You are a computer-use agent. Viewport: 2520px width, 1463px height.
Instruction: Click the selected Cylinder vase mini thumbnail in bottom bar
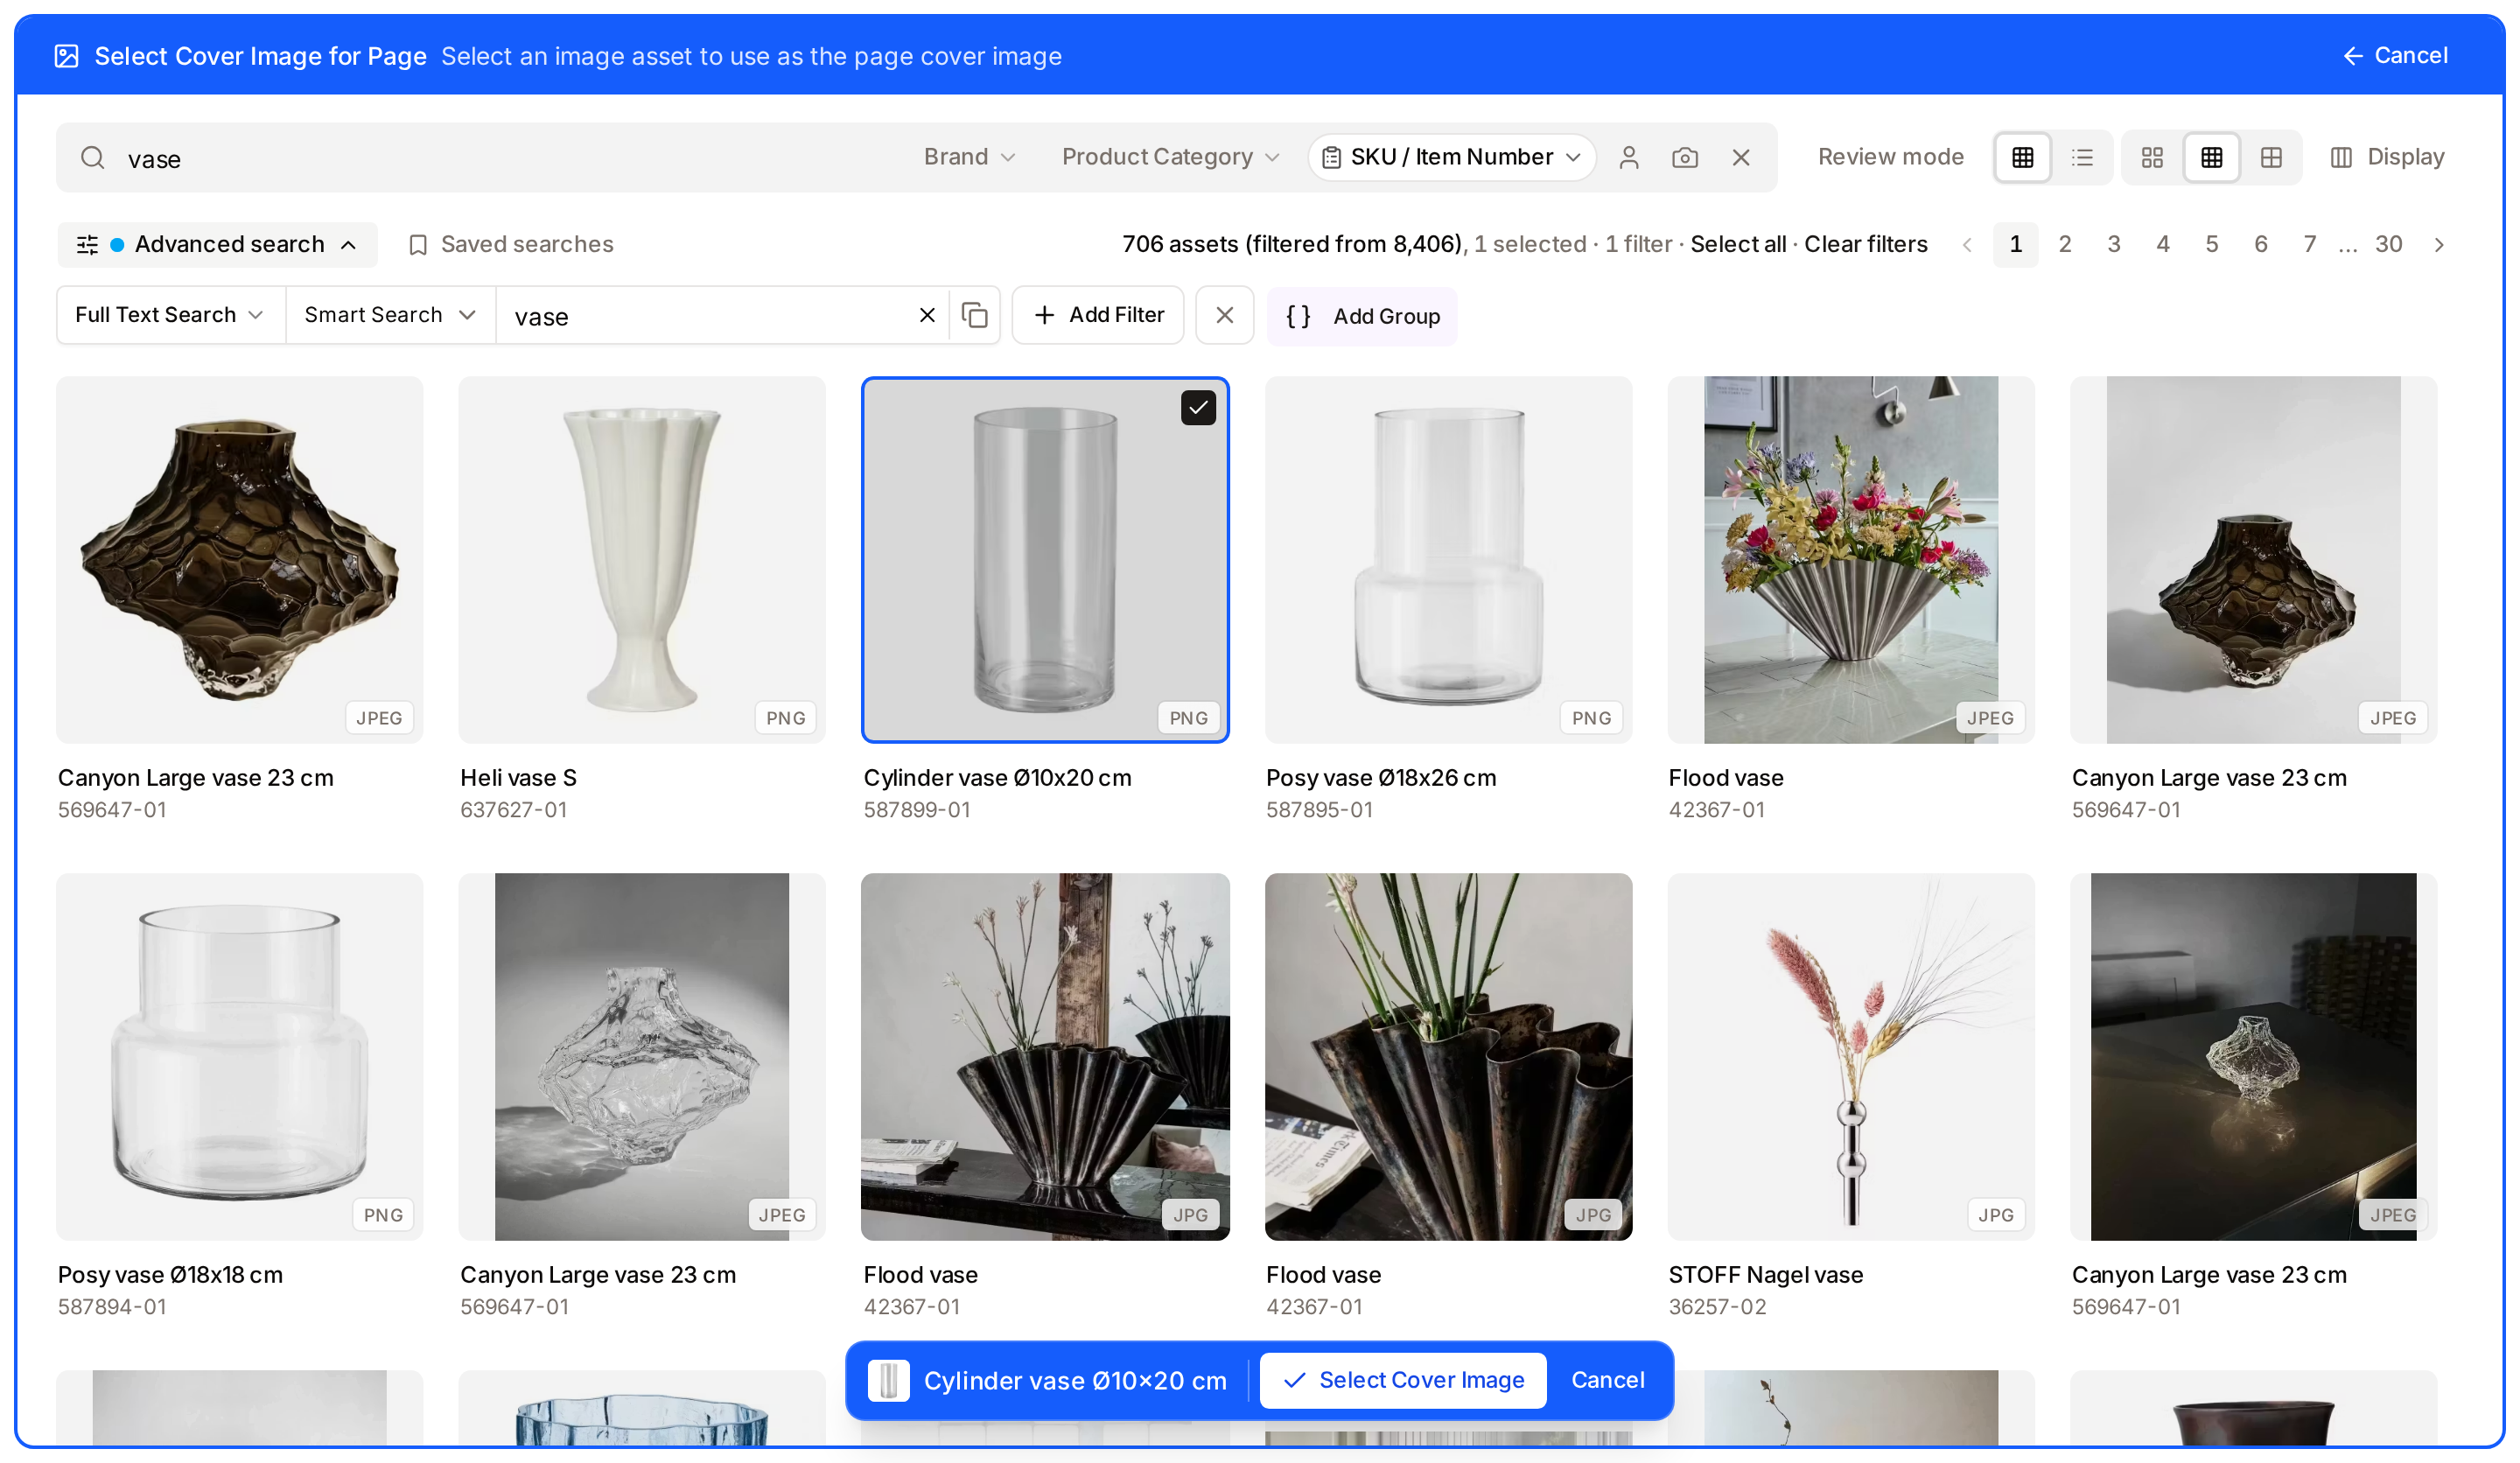888,1380
